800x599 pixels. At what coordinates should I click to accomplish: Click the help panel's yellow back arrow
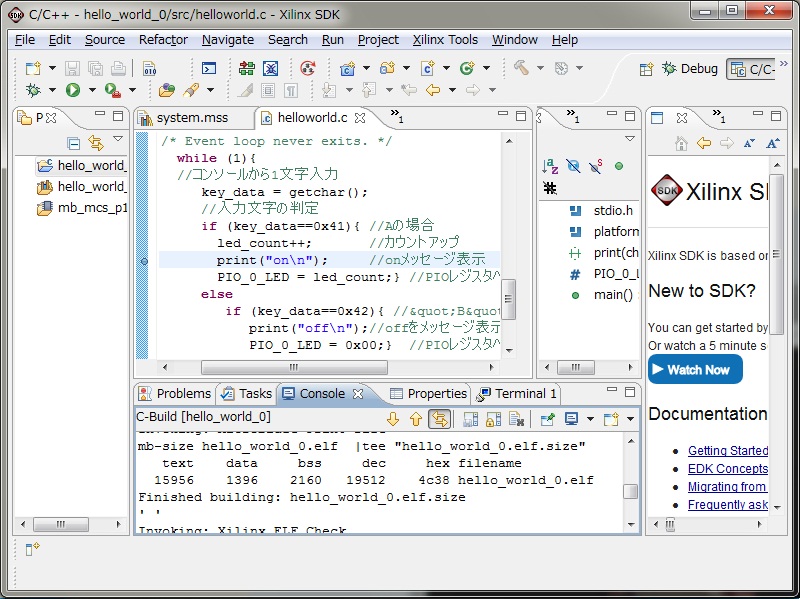click(704, 143)
